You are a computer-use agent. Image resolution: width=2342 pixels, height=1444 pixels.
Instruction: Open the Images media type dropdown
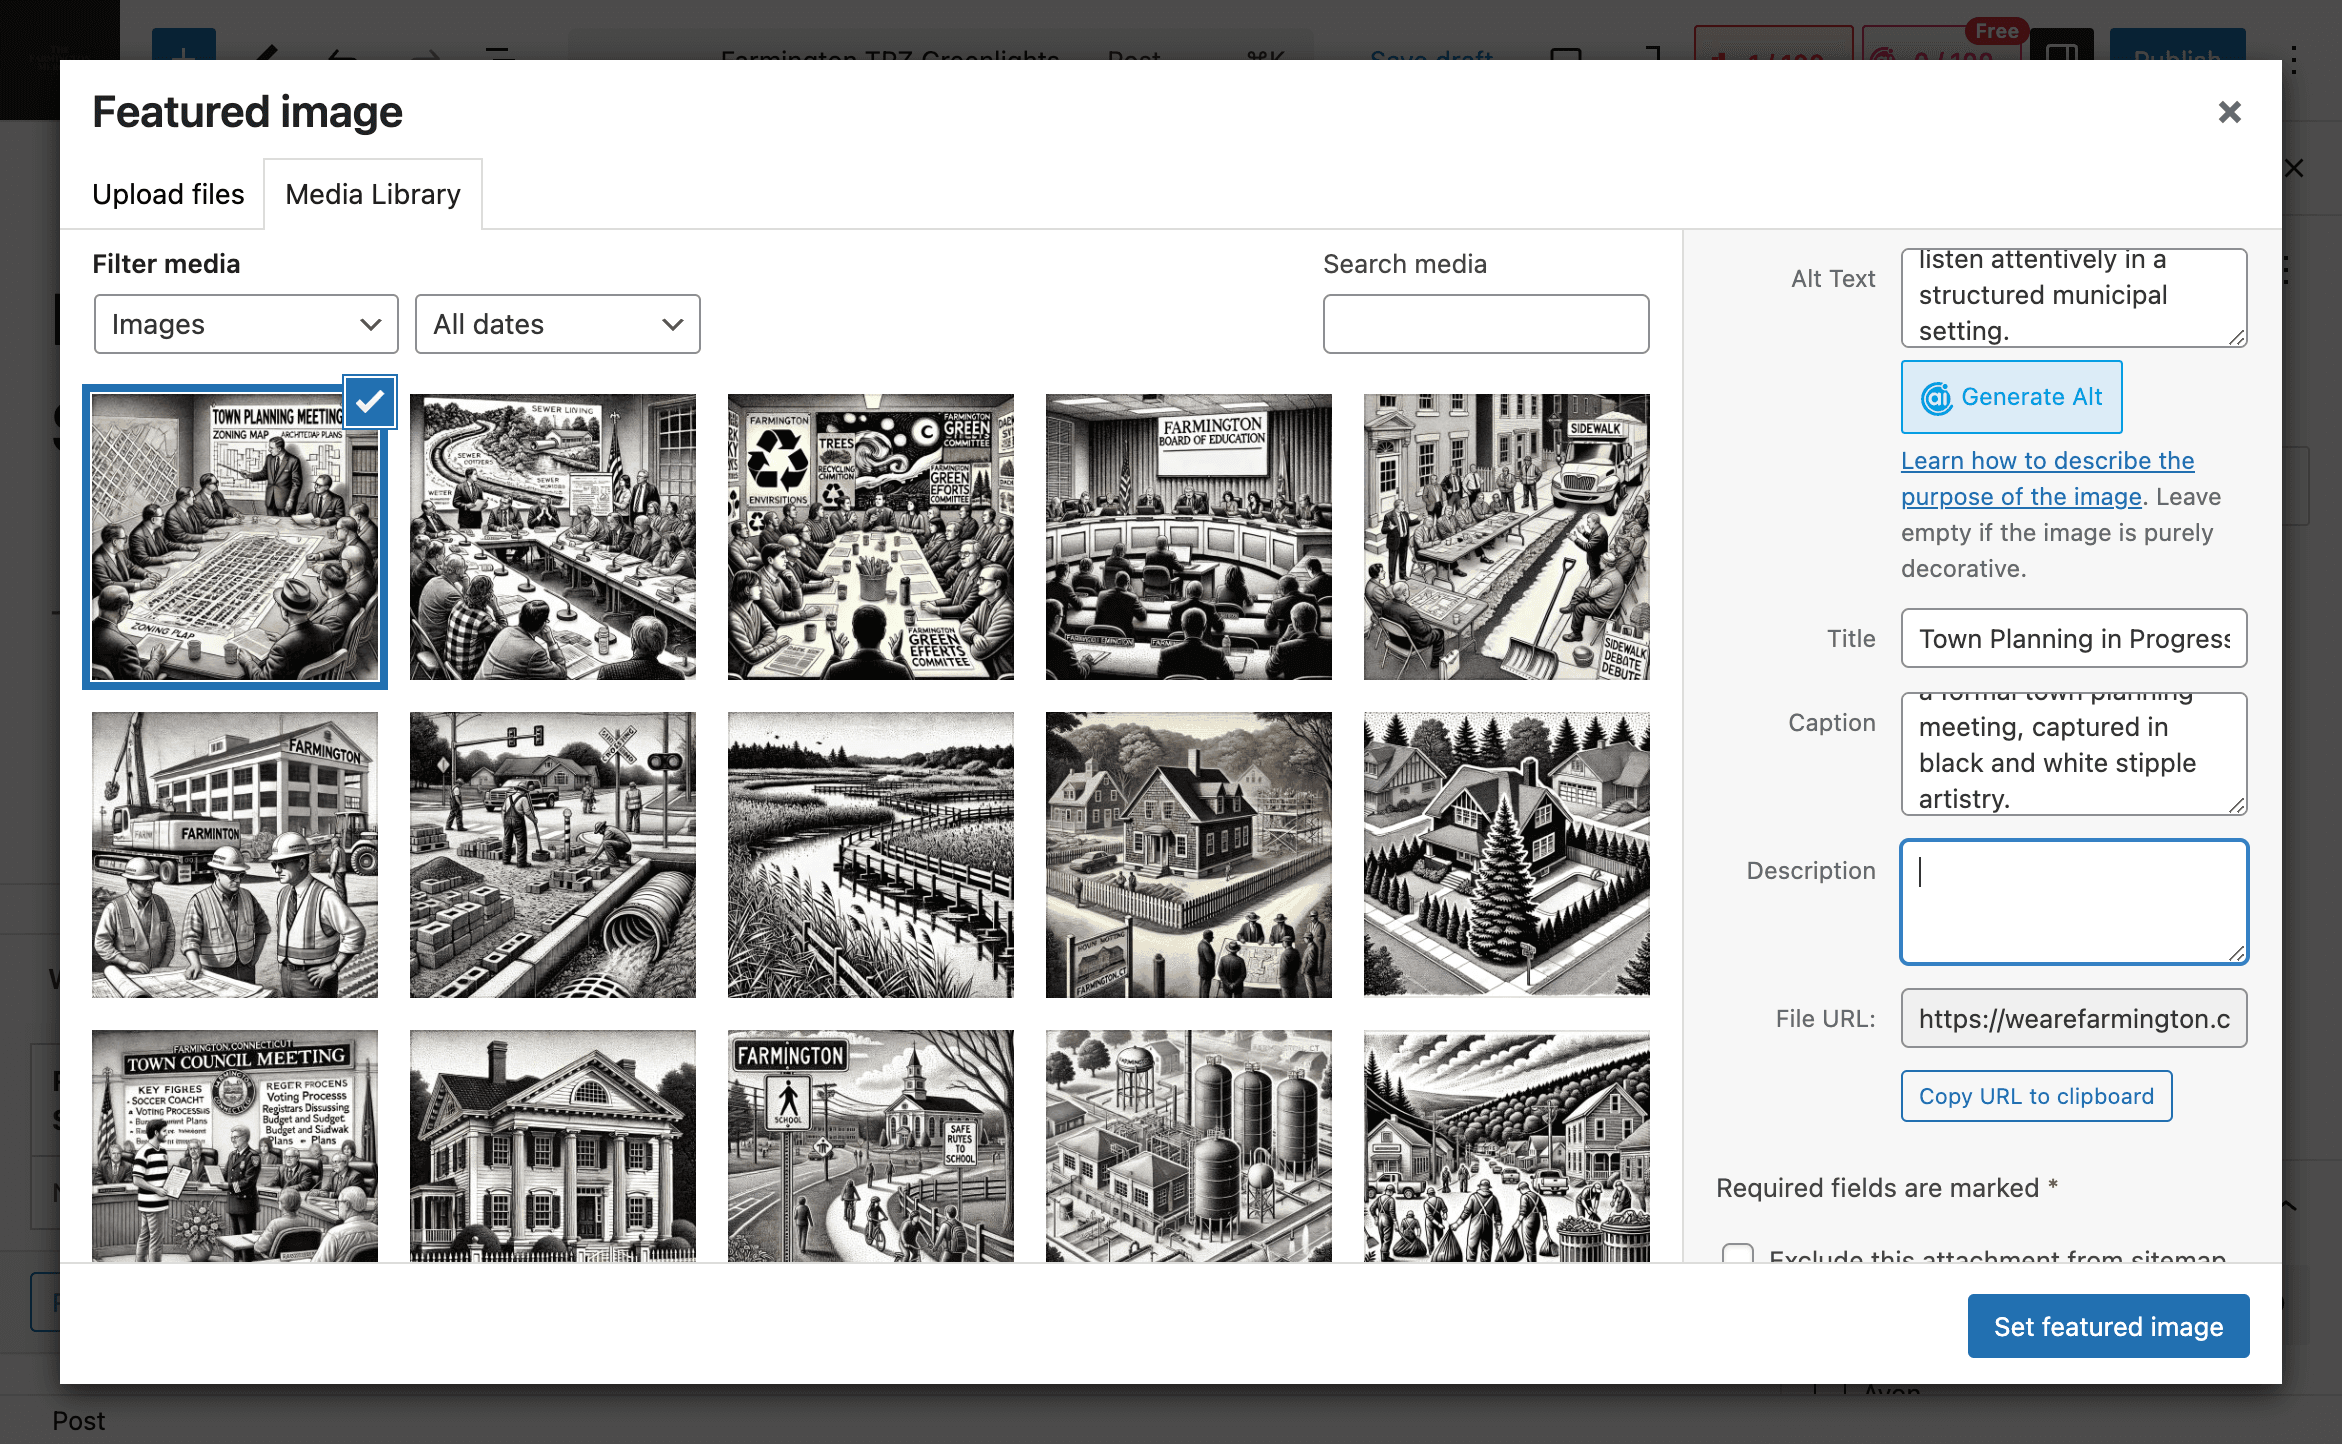pos(246,324)
